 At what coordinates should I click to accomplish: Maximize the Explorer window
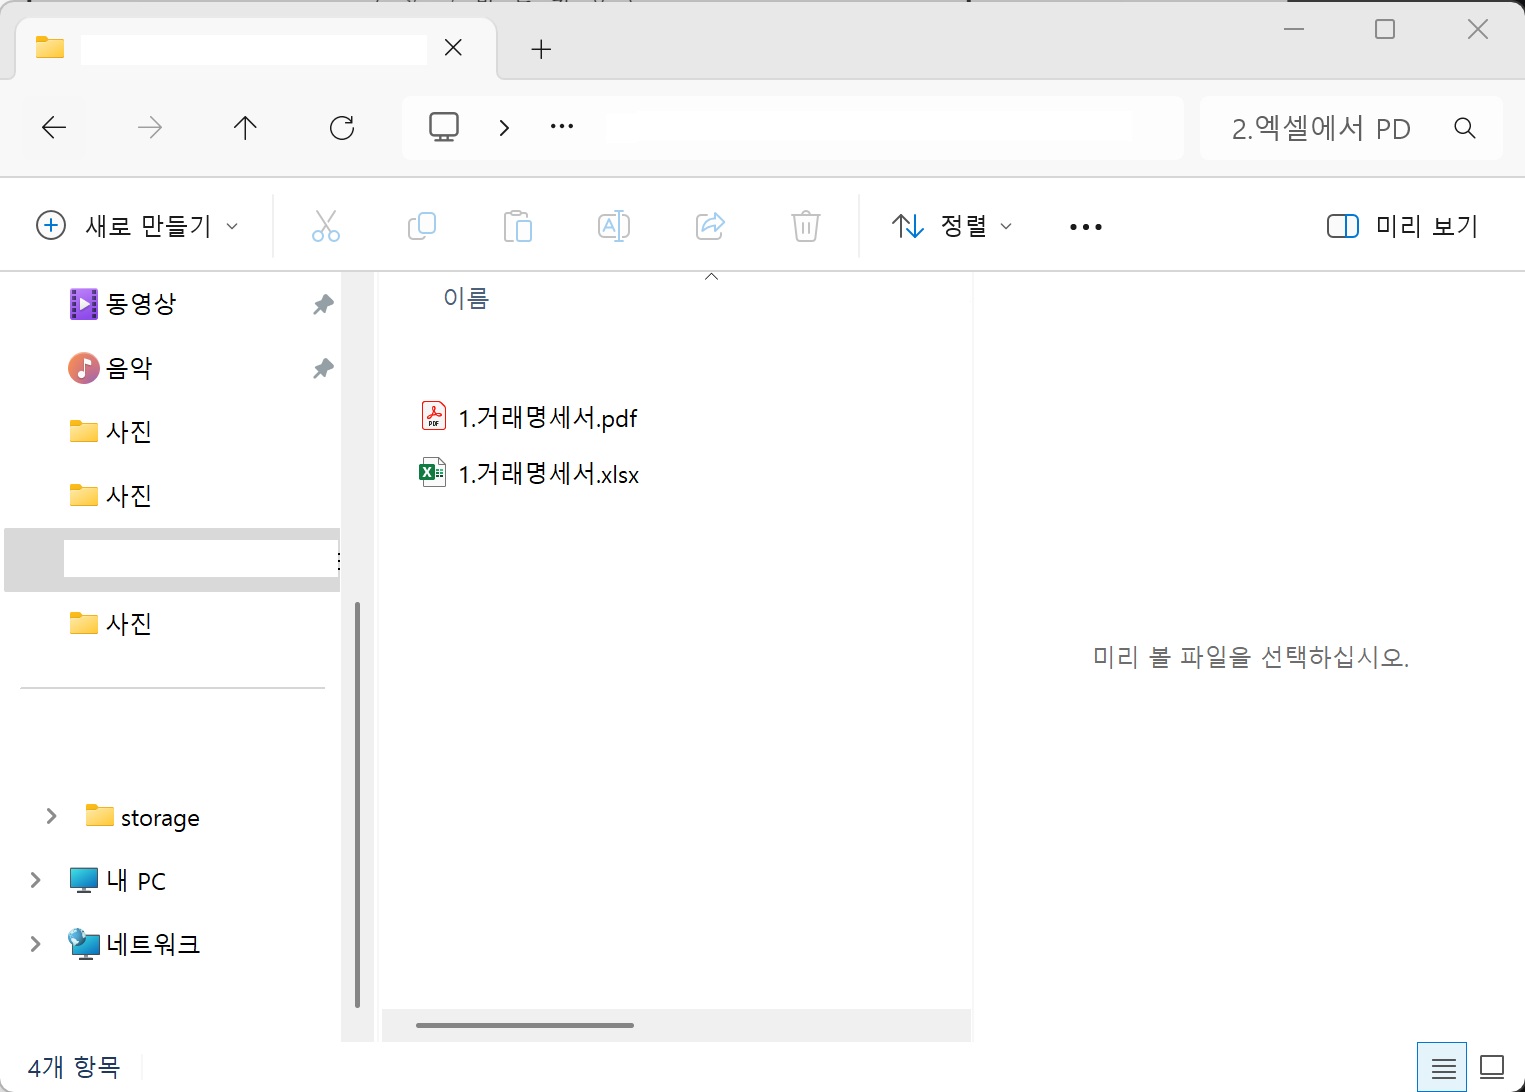(x=1385, y=29)
